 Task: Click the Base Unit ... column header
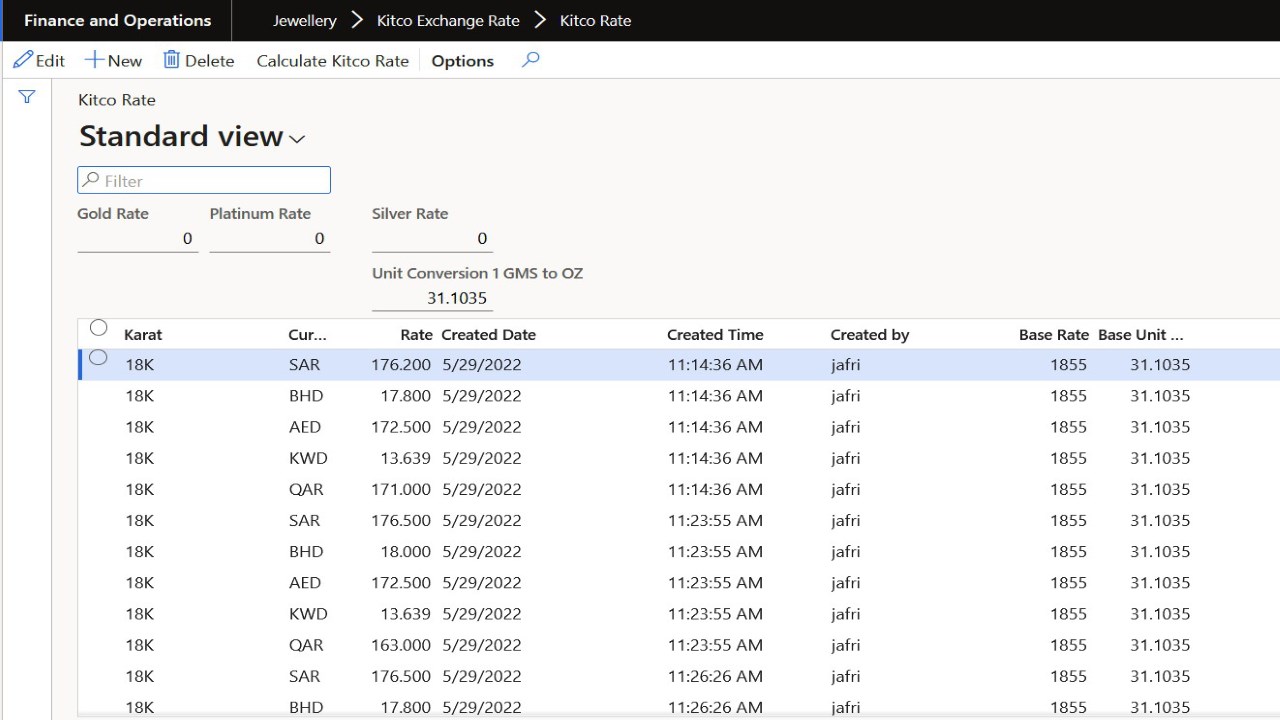click(1140, 335)
